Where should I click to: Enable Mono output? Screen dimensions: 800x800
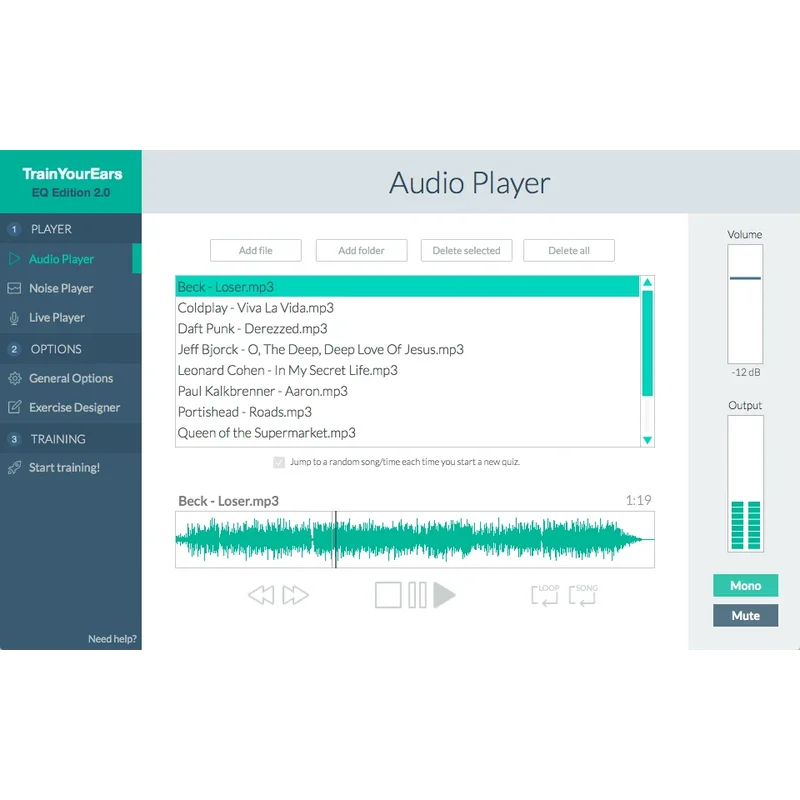tap(745, 585)
